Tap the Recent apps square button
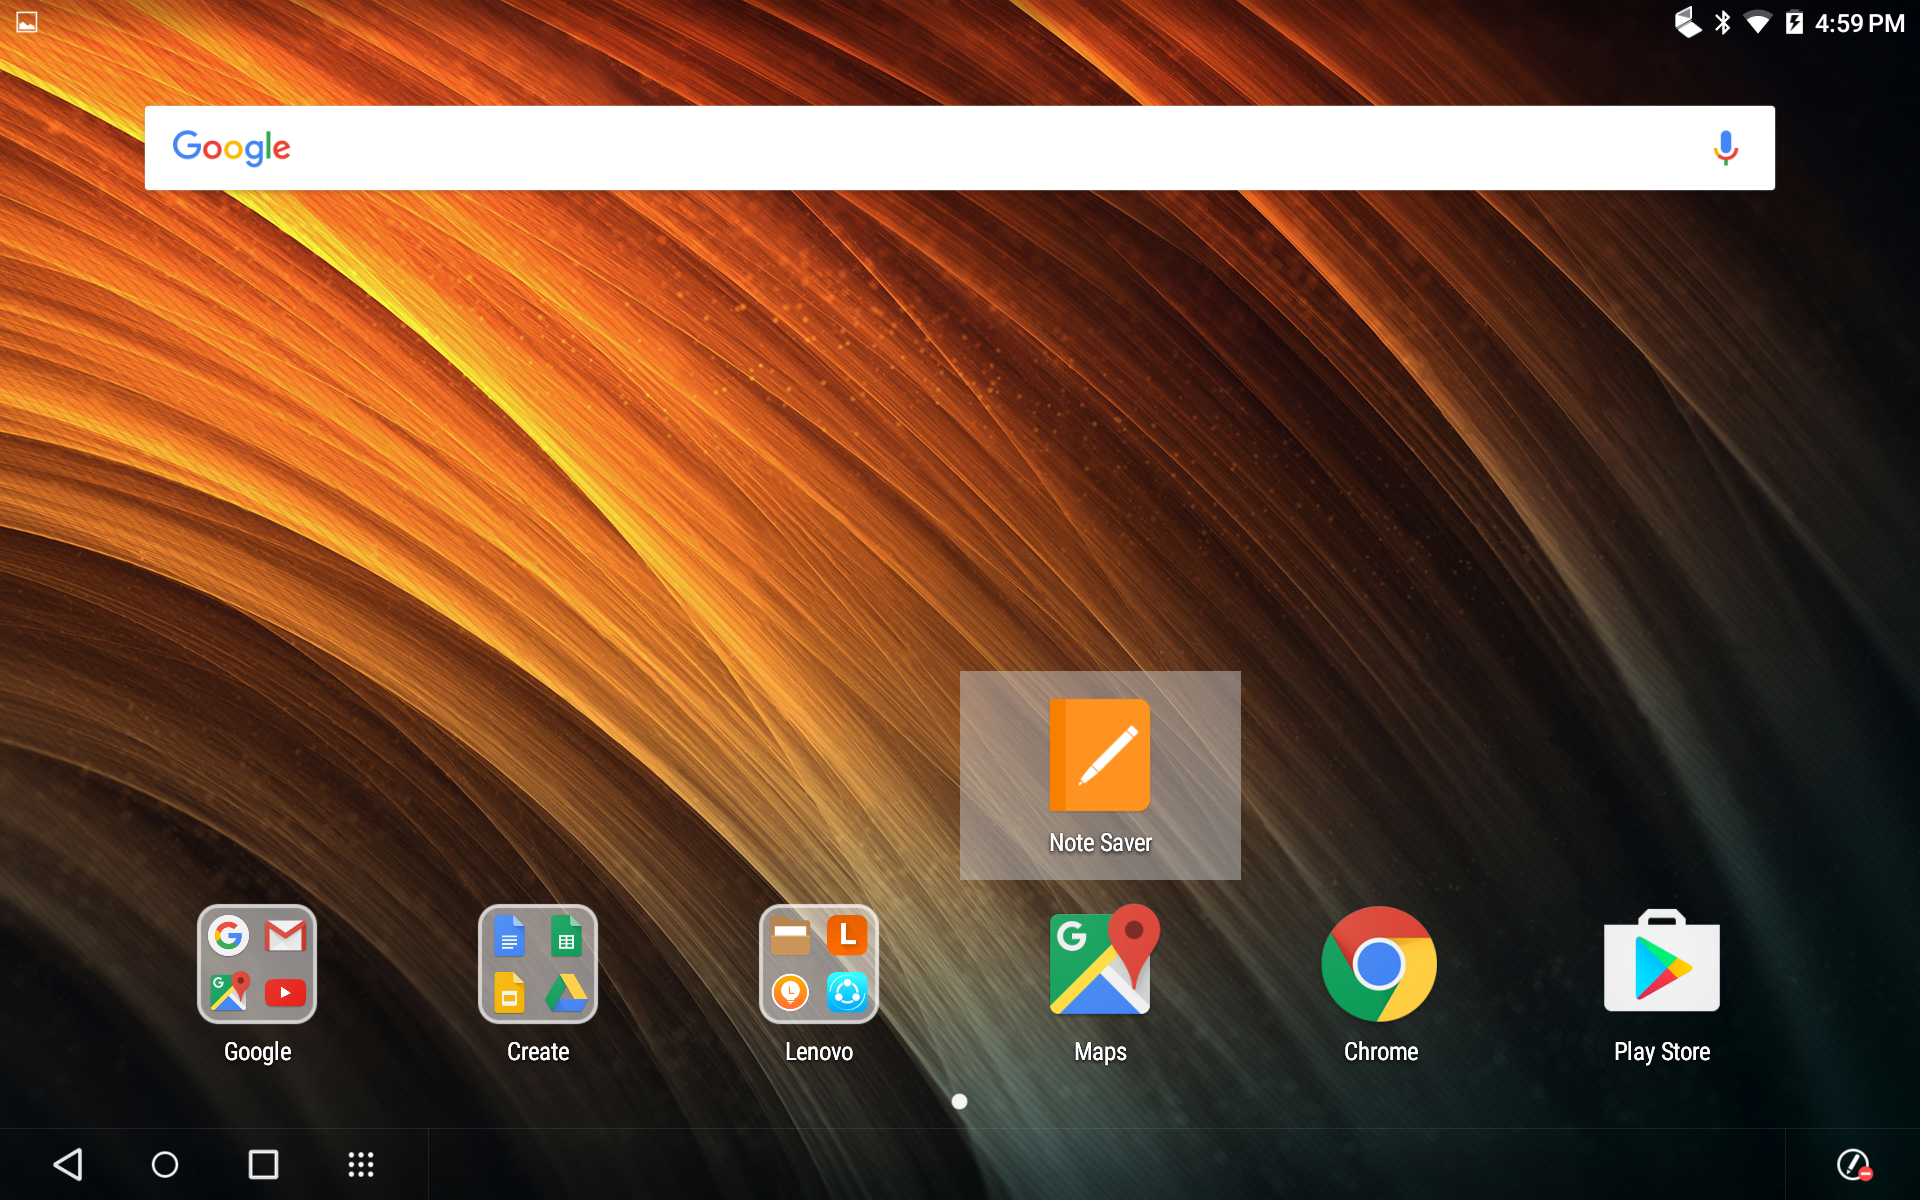Viewport: 1920px width, 1200px height. (x=263, y=1164)
